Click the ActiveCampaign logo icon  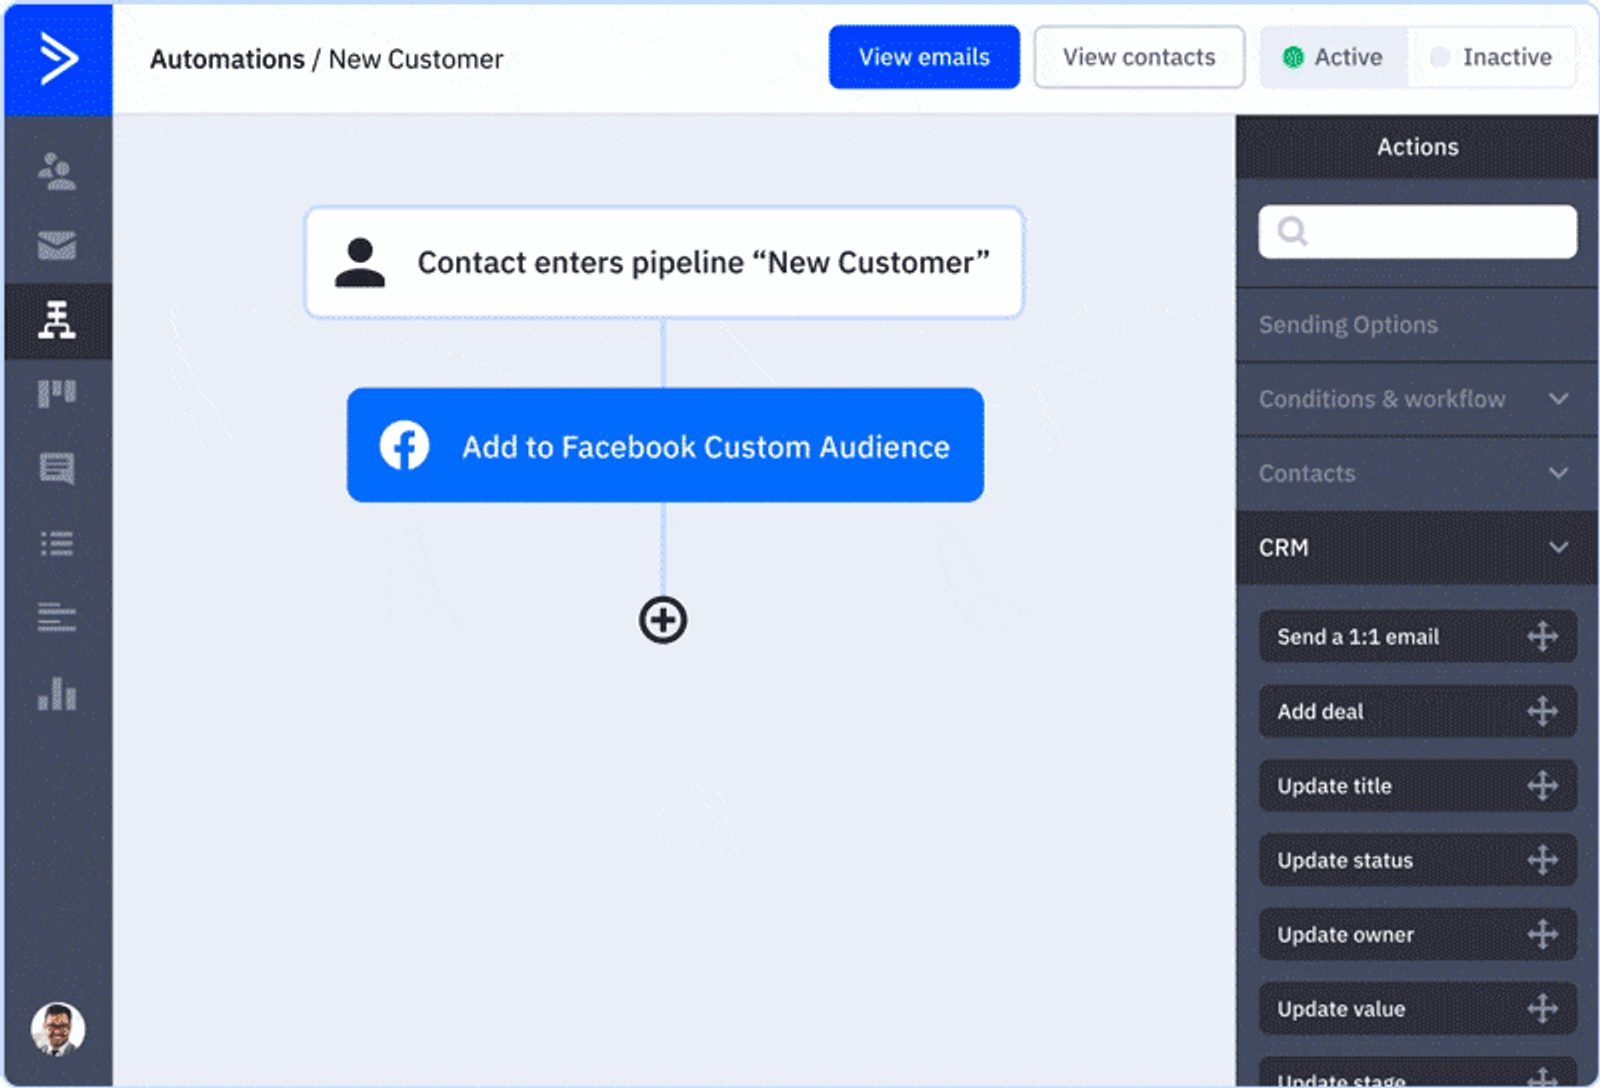[58, 58]
